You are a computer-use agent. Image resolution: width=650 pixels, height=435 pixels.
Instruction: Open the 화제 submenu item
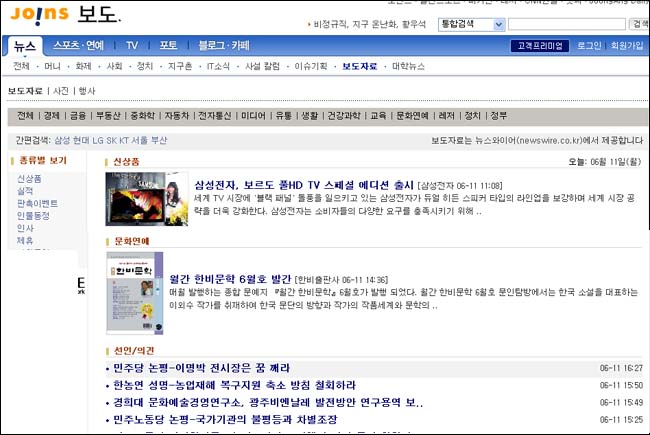point(83,66)
